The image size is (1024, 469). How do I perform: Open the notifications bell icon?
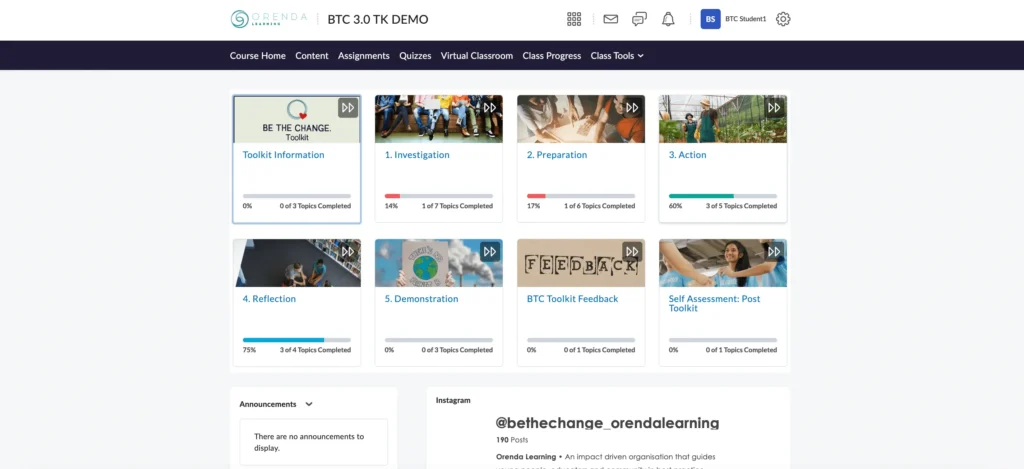click(668, 19)
